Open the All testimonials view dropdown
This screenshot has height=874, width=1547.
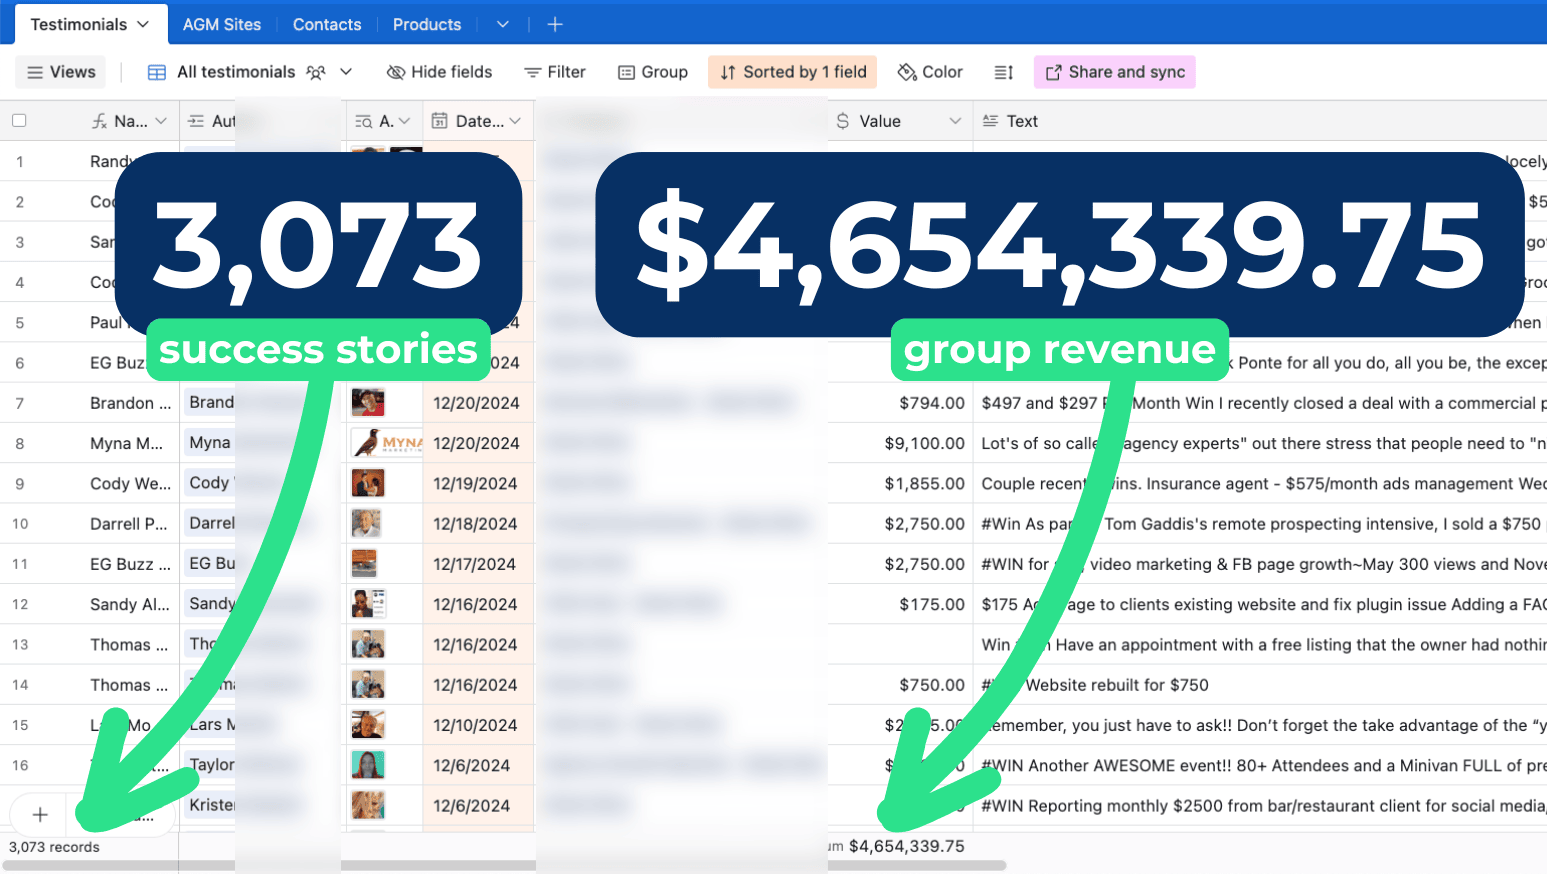pyautogui.click(x=346, y=72)
